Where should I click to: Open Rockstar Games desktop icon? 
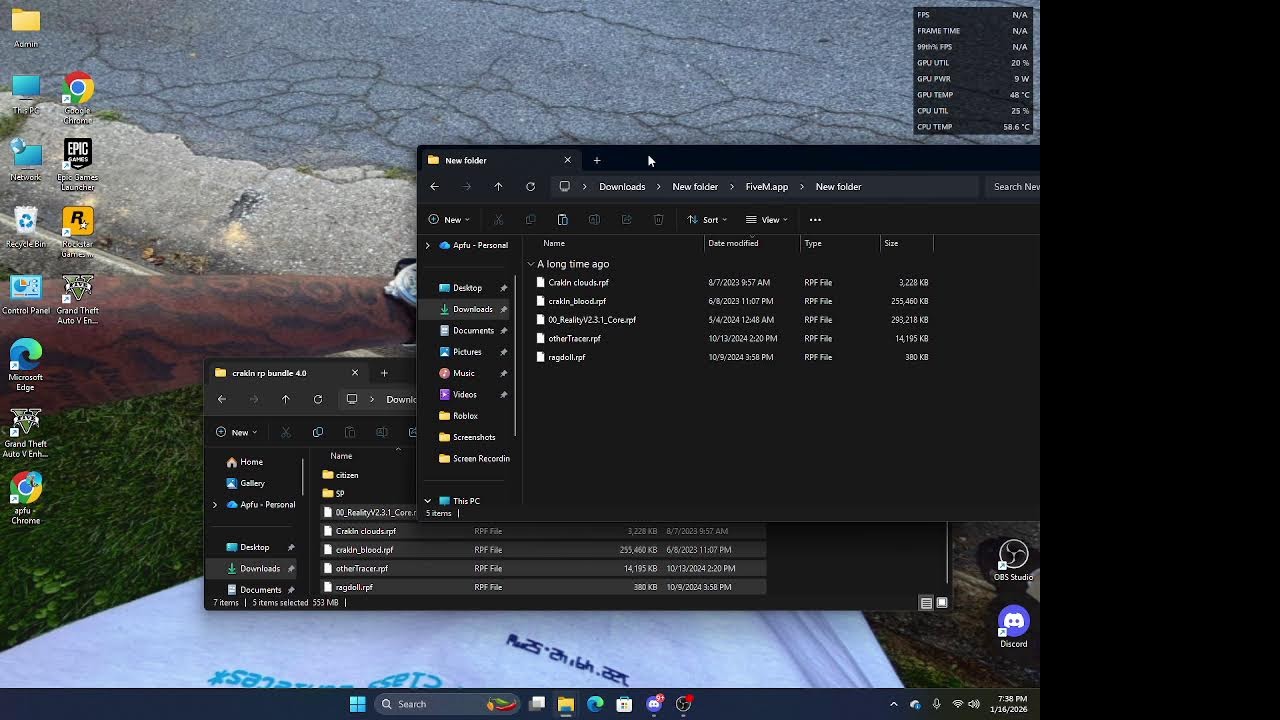[x=77, y=232]
